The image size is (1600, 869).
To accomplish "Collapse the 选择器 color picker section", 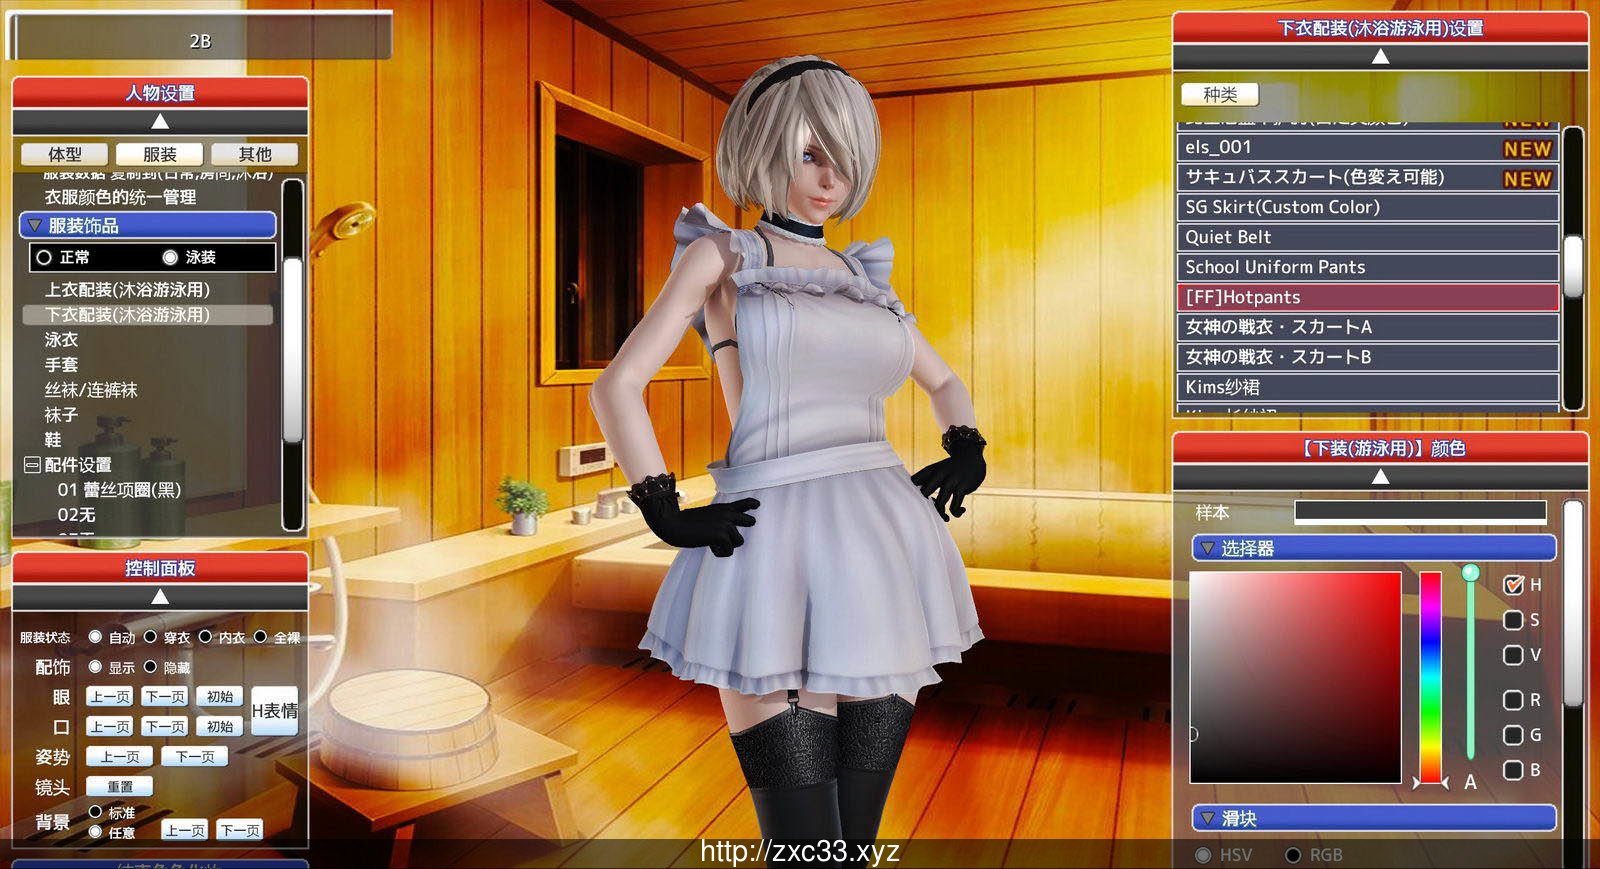I will pos(1208,548).
